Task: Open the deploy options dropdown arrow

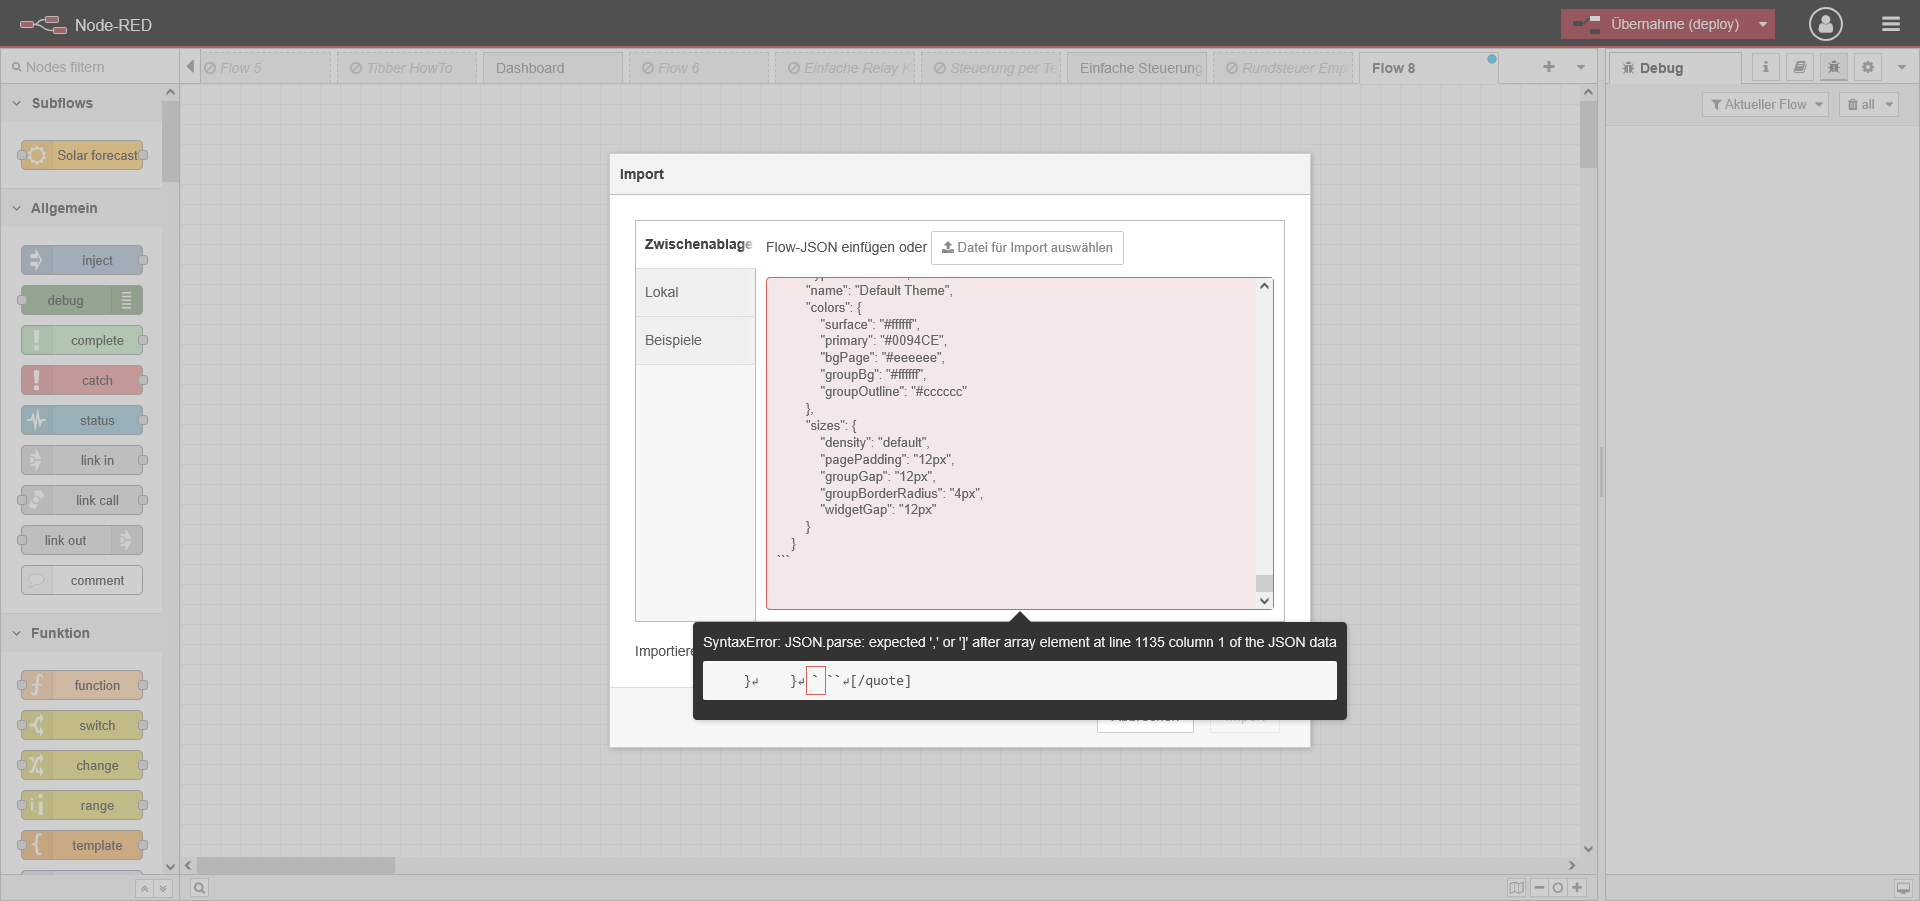Action: pyautogui.click(x=1762, y=24)
